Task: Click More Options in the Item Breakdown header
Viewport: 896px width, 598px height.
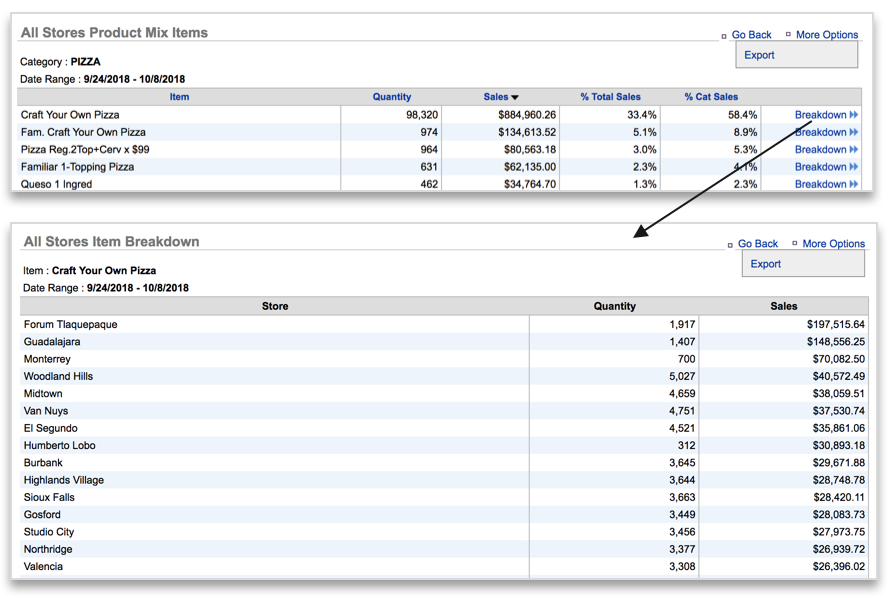Action: point(833,243)
